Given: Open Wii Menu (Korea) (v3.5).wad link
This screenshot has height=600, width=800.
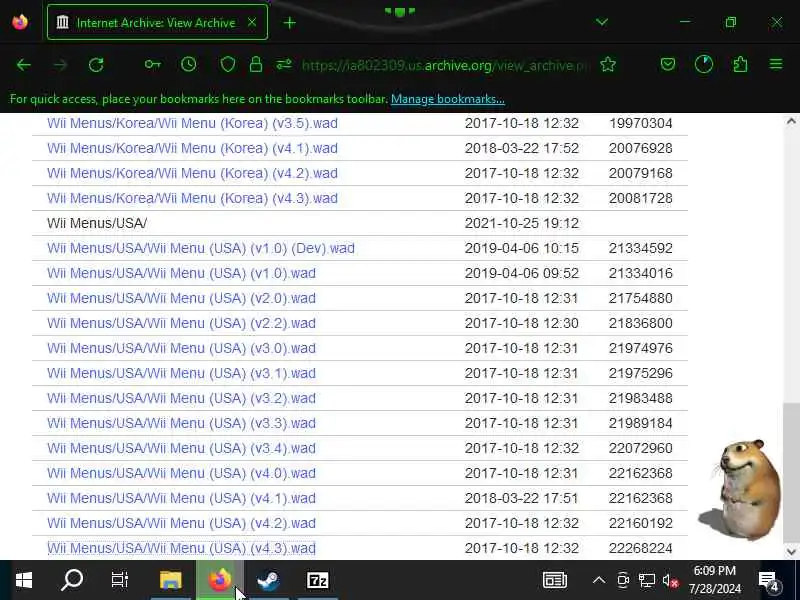Looking at the screenshot, I should click(192, 123).
